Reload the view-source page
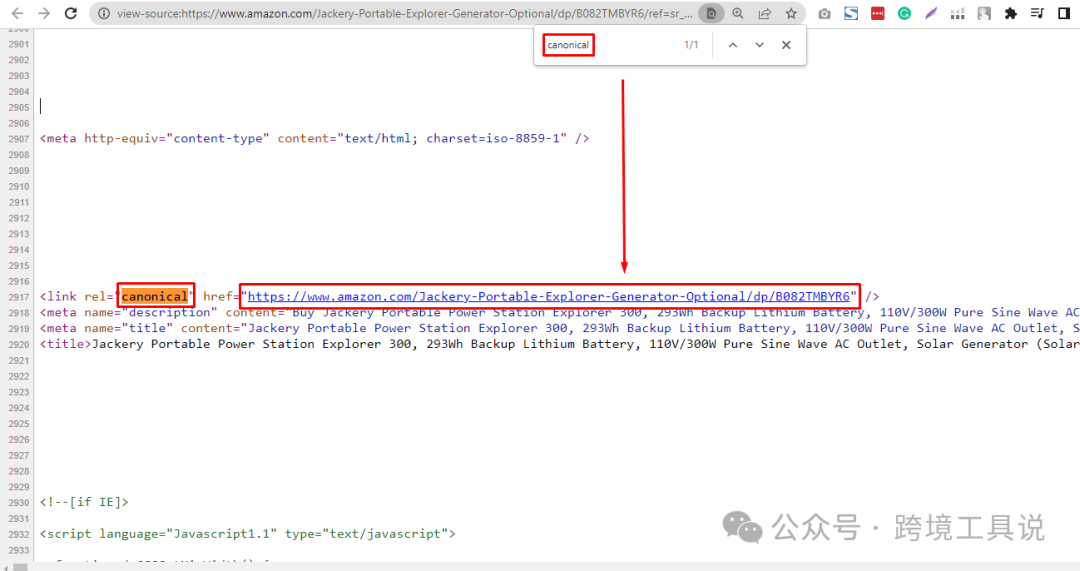The height and width of the screenshot is (571, 1080). click(x=71, y=13)
